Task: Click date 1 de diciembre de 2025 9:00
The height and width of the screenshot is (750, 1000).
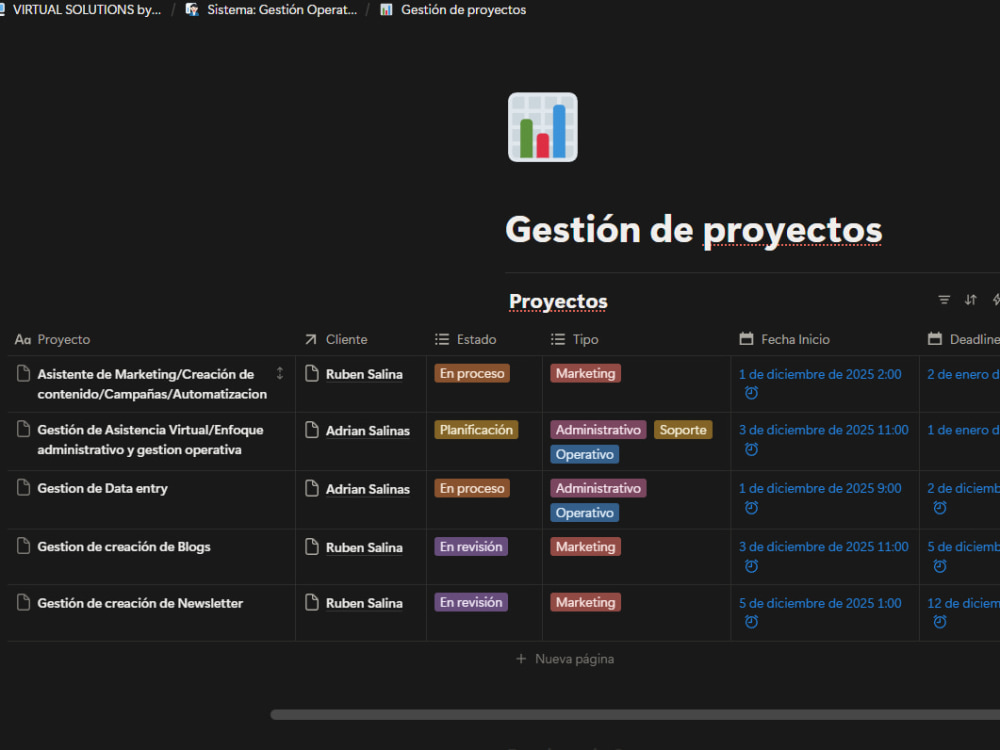Action: 820,488
